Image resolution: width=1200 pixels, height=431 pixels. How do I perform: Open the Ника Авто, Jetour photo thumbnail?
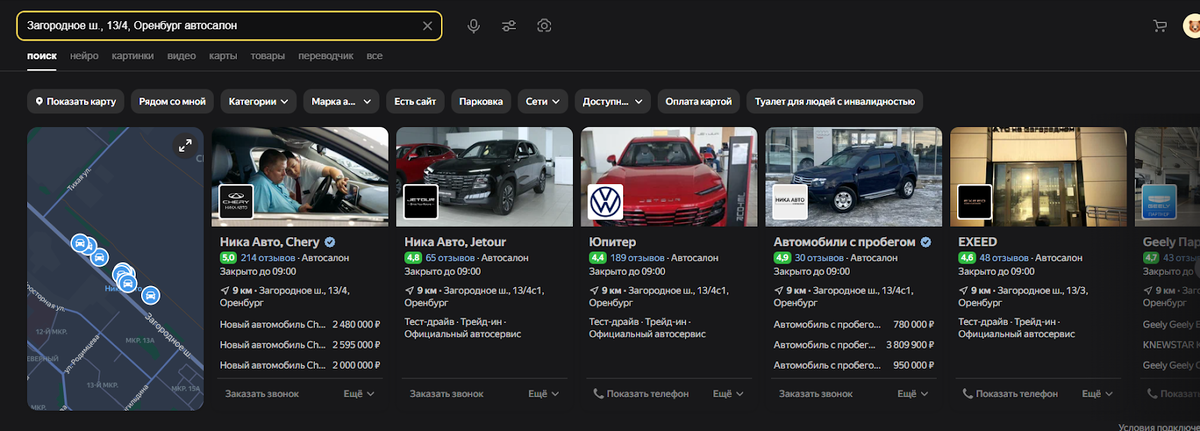(x=484, y=176)
